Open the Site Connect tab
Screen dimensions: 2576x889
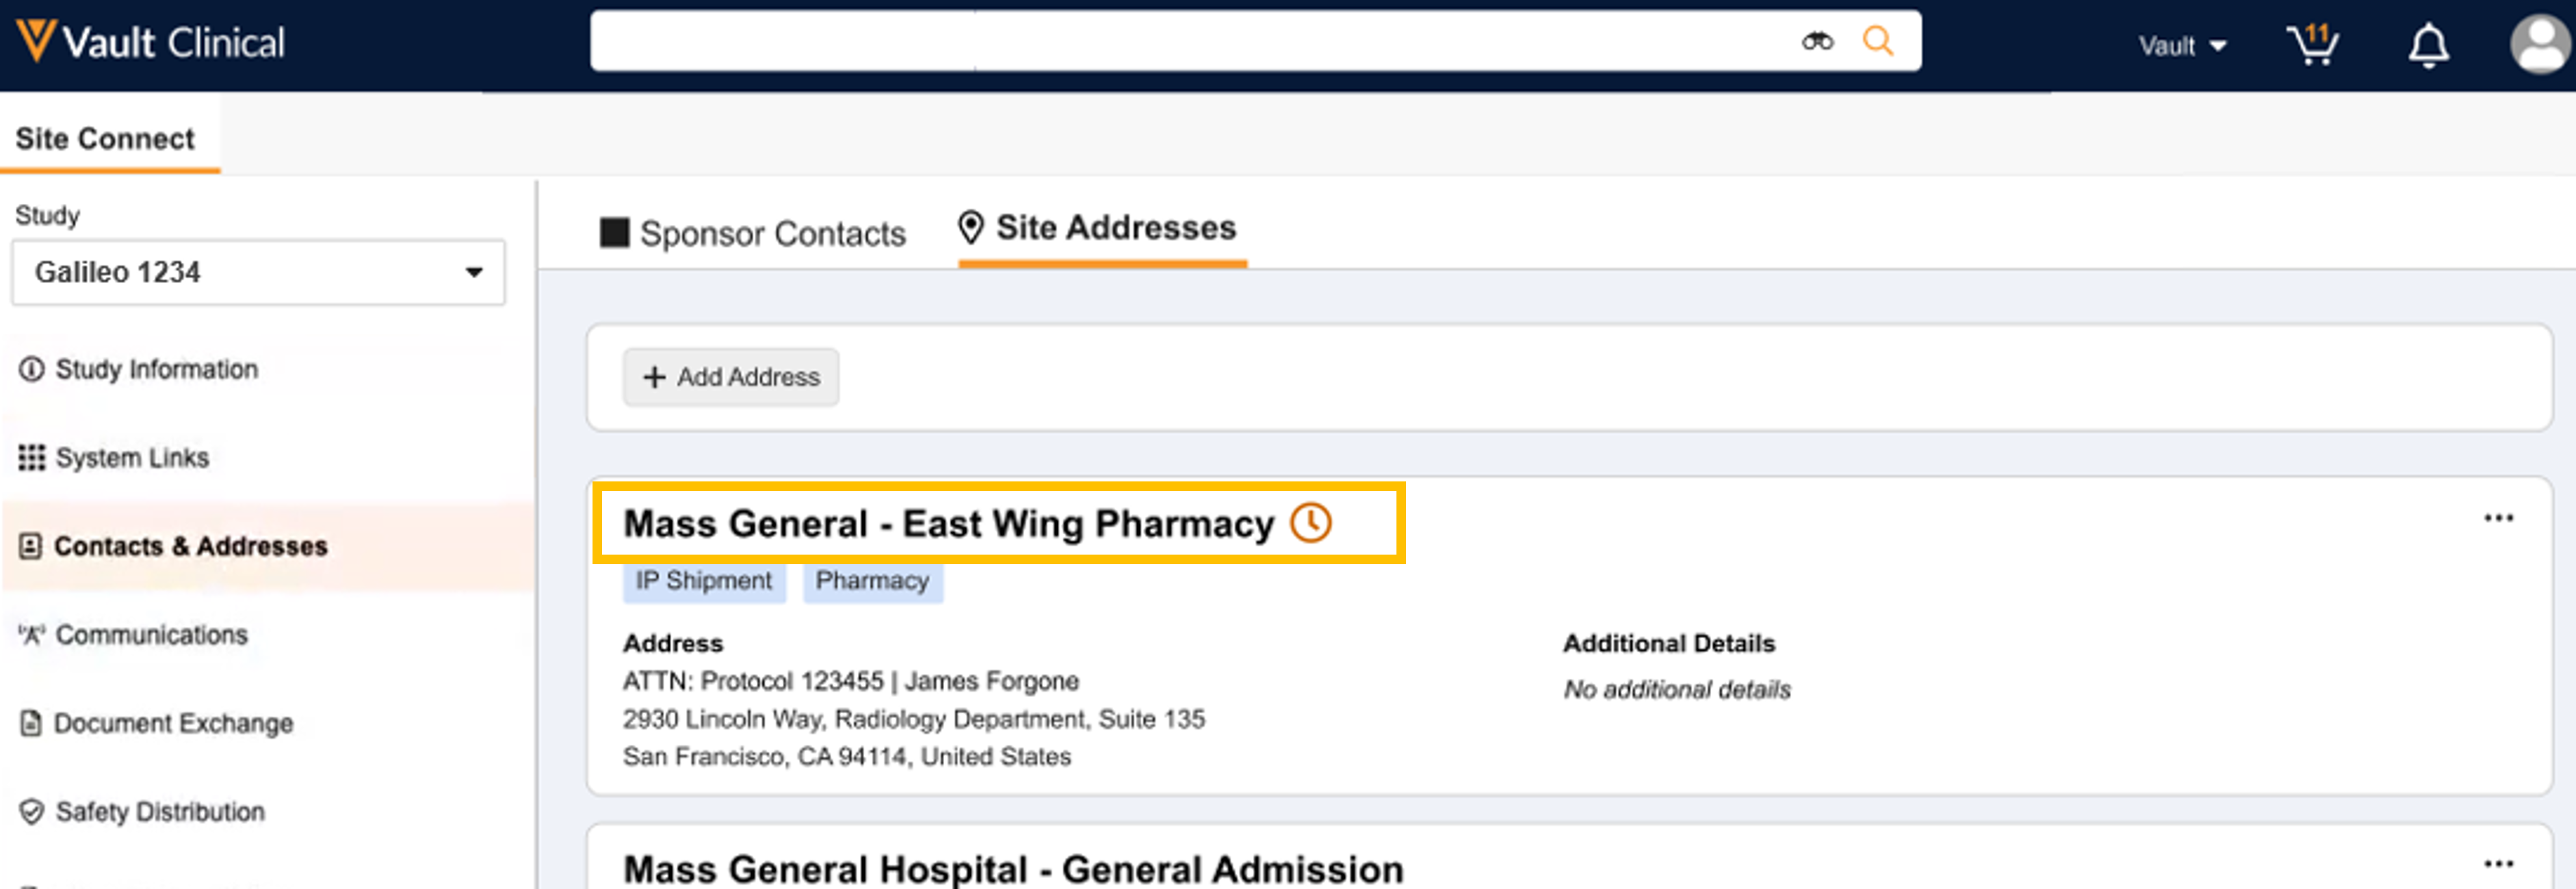click(105, 138)
